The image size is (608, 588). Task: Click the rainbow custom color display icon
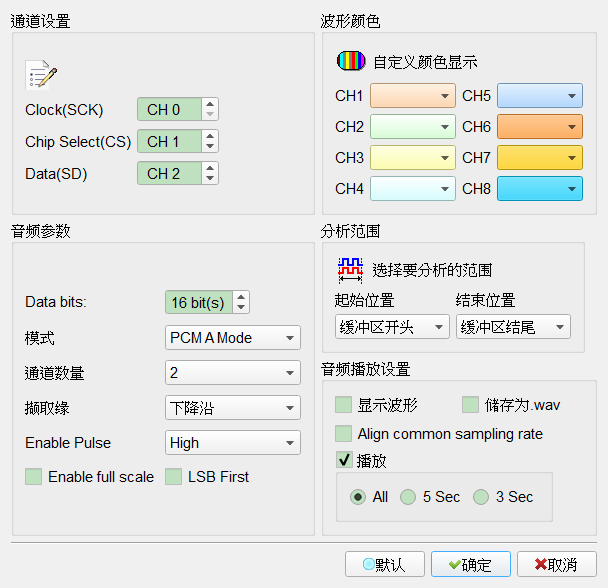[351, 61]
